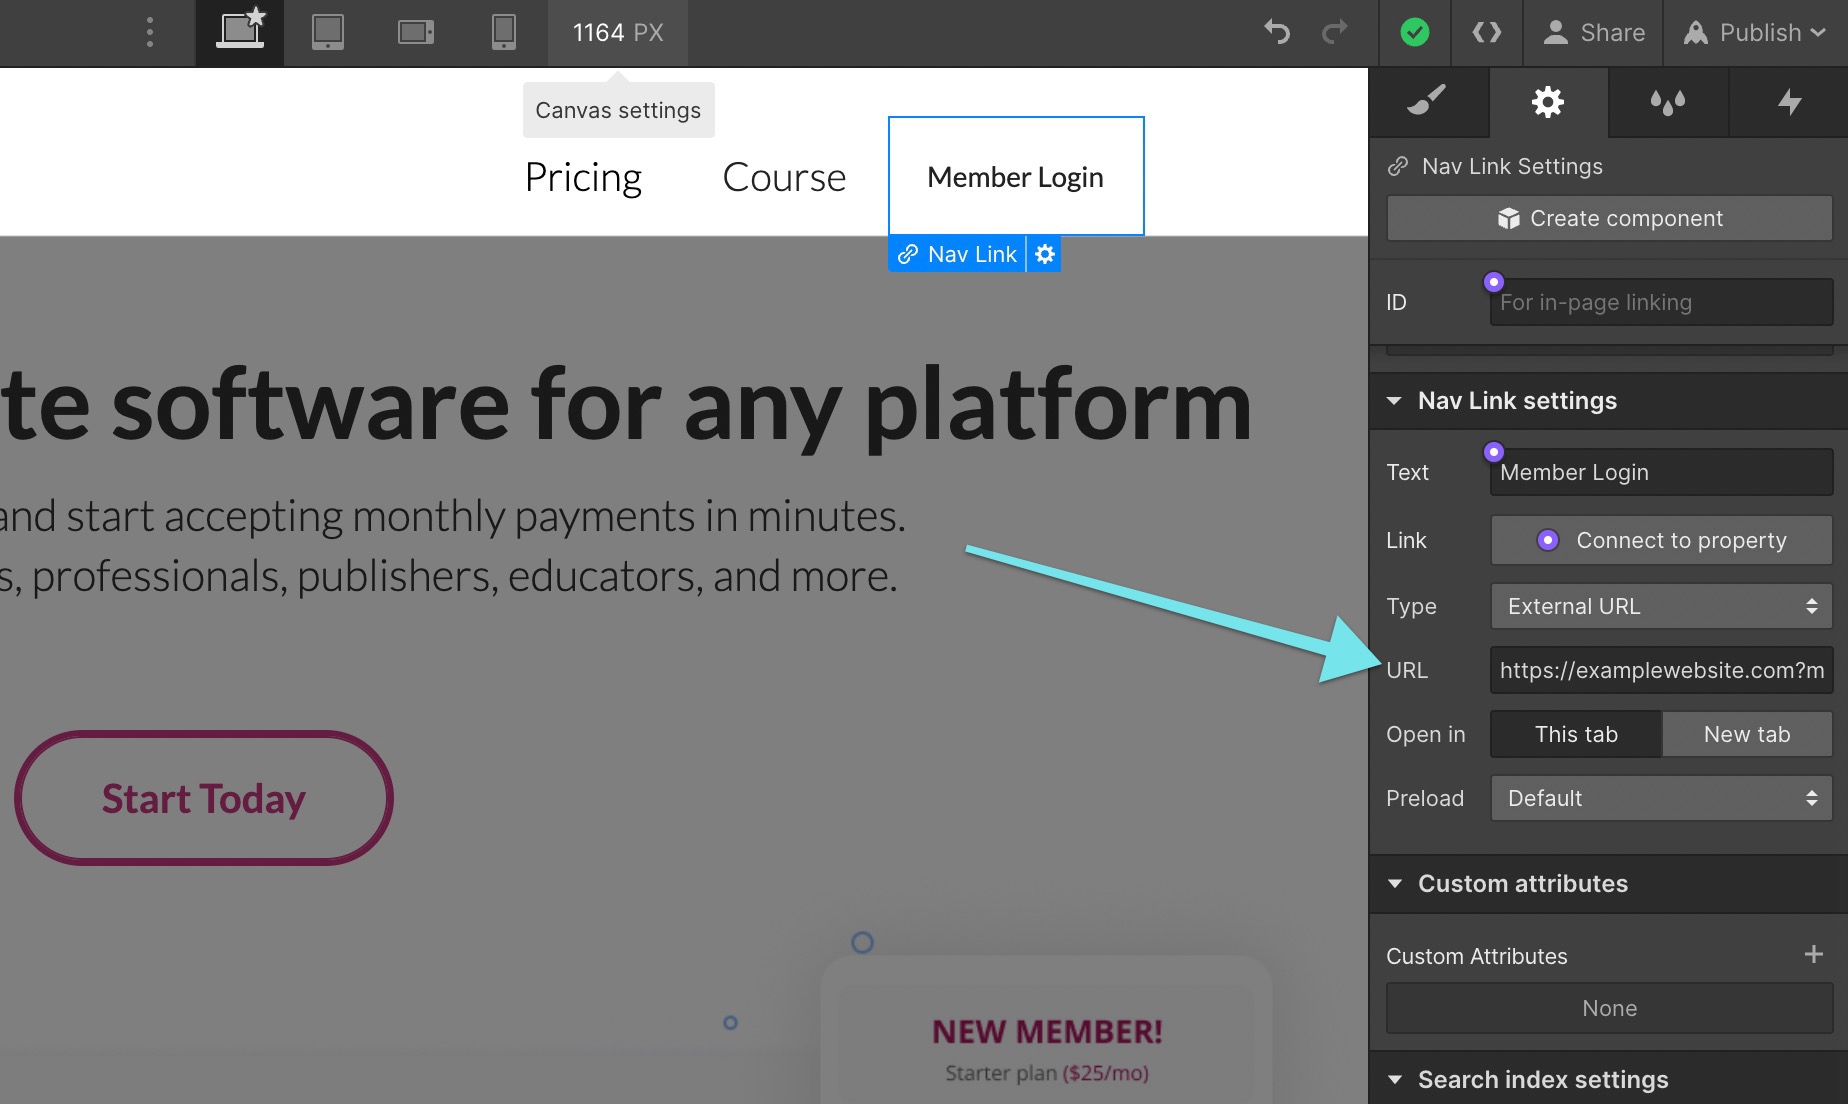Select the Member Login nav link
The height and width of the screenshot is (1104, 1848).
1016,176
